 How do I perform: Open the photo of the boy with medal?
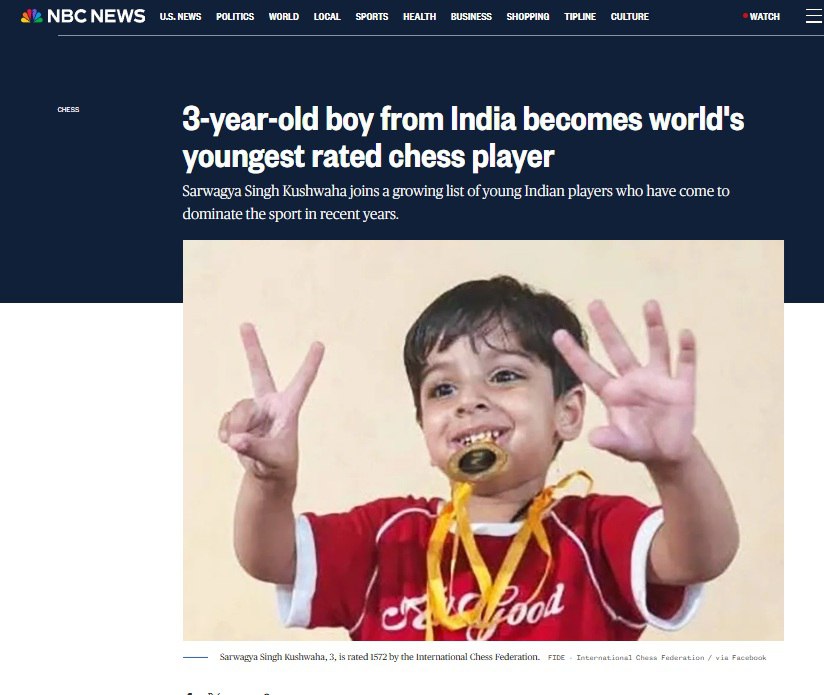[x=483, y=440]
